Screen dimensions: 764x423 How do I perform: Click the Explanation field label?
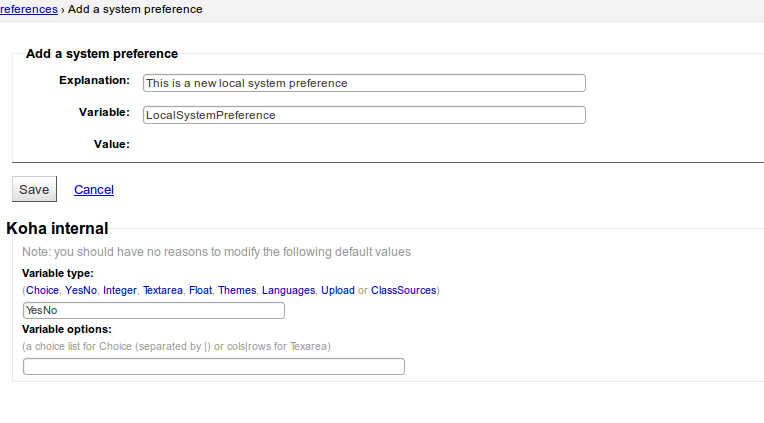click(x=94, y=79)
